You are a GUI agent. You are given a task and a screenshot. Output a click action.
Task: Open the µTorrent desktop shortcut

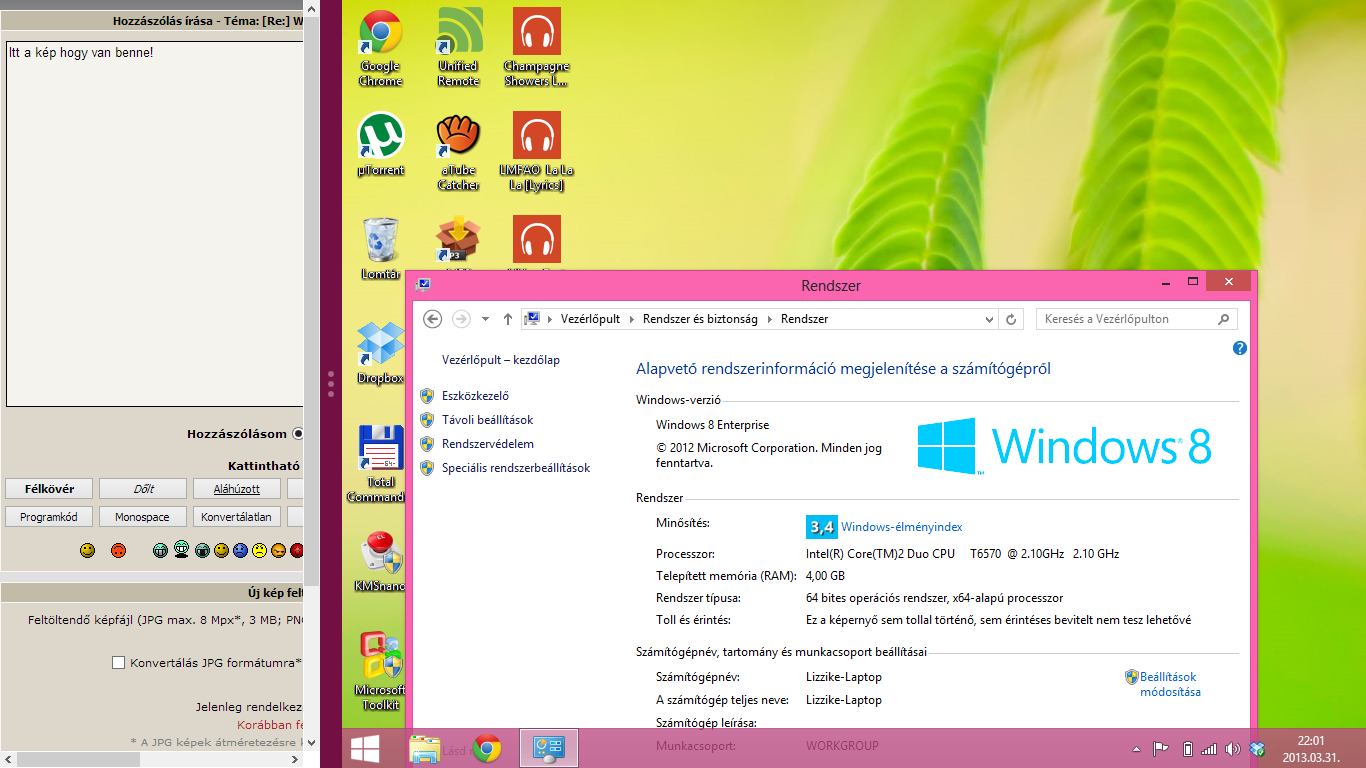380,145
